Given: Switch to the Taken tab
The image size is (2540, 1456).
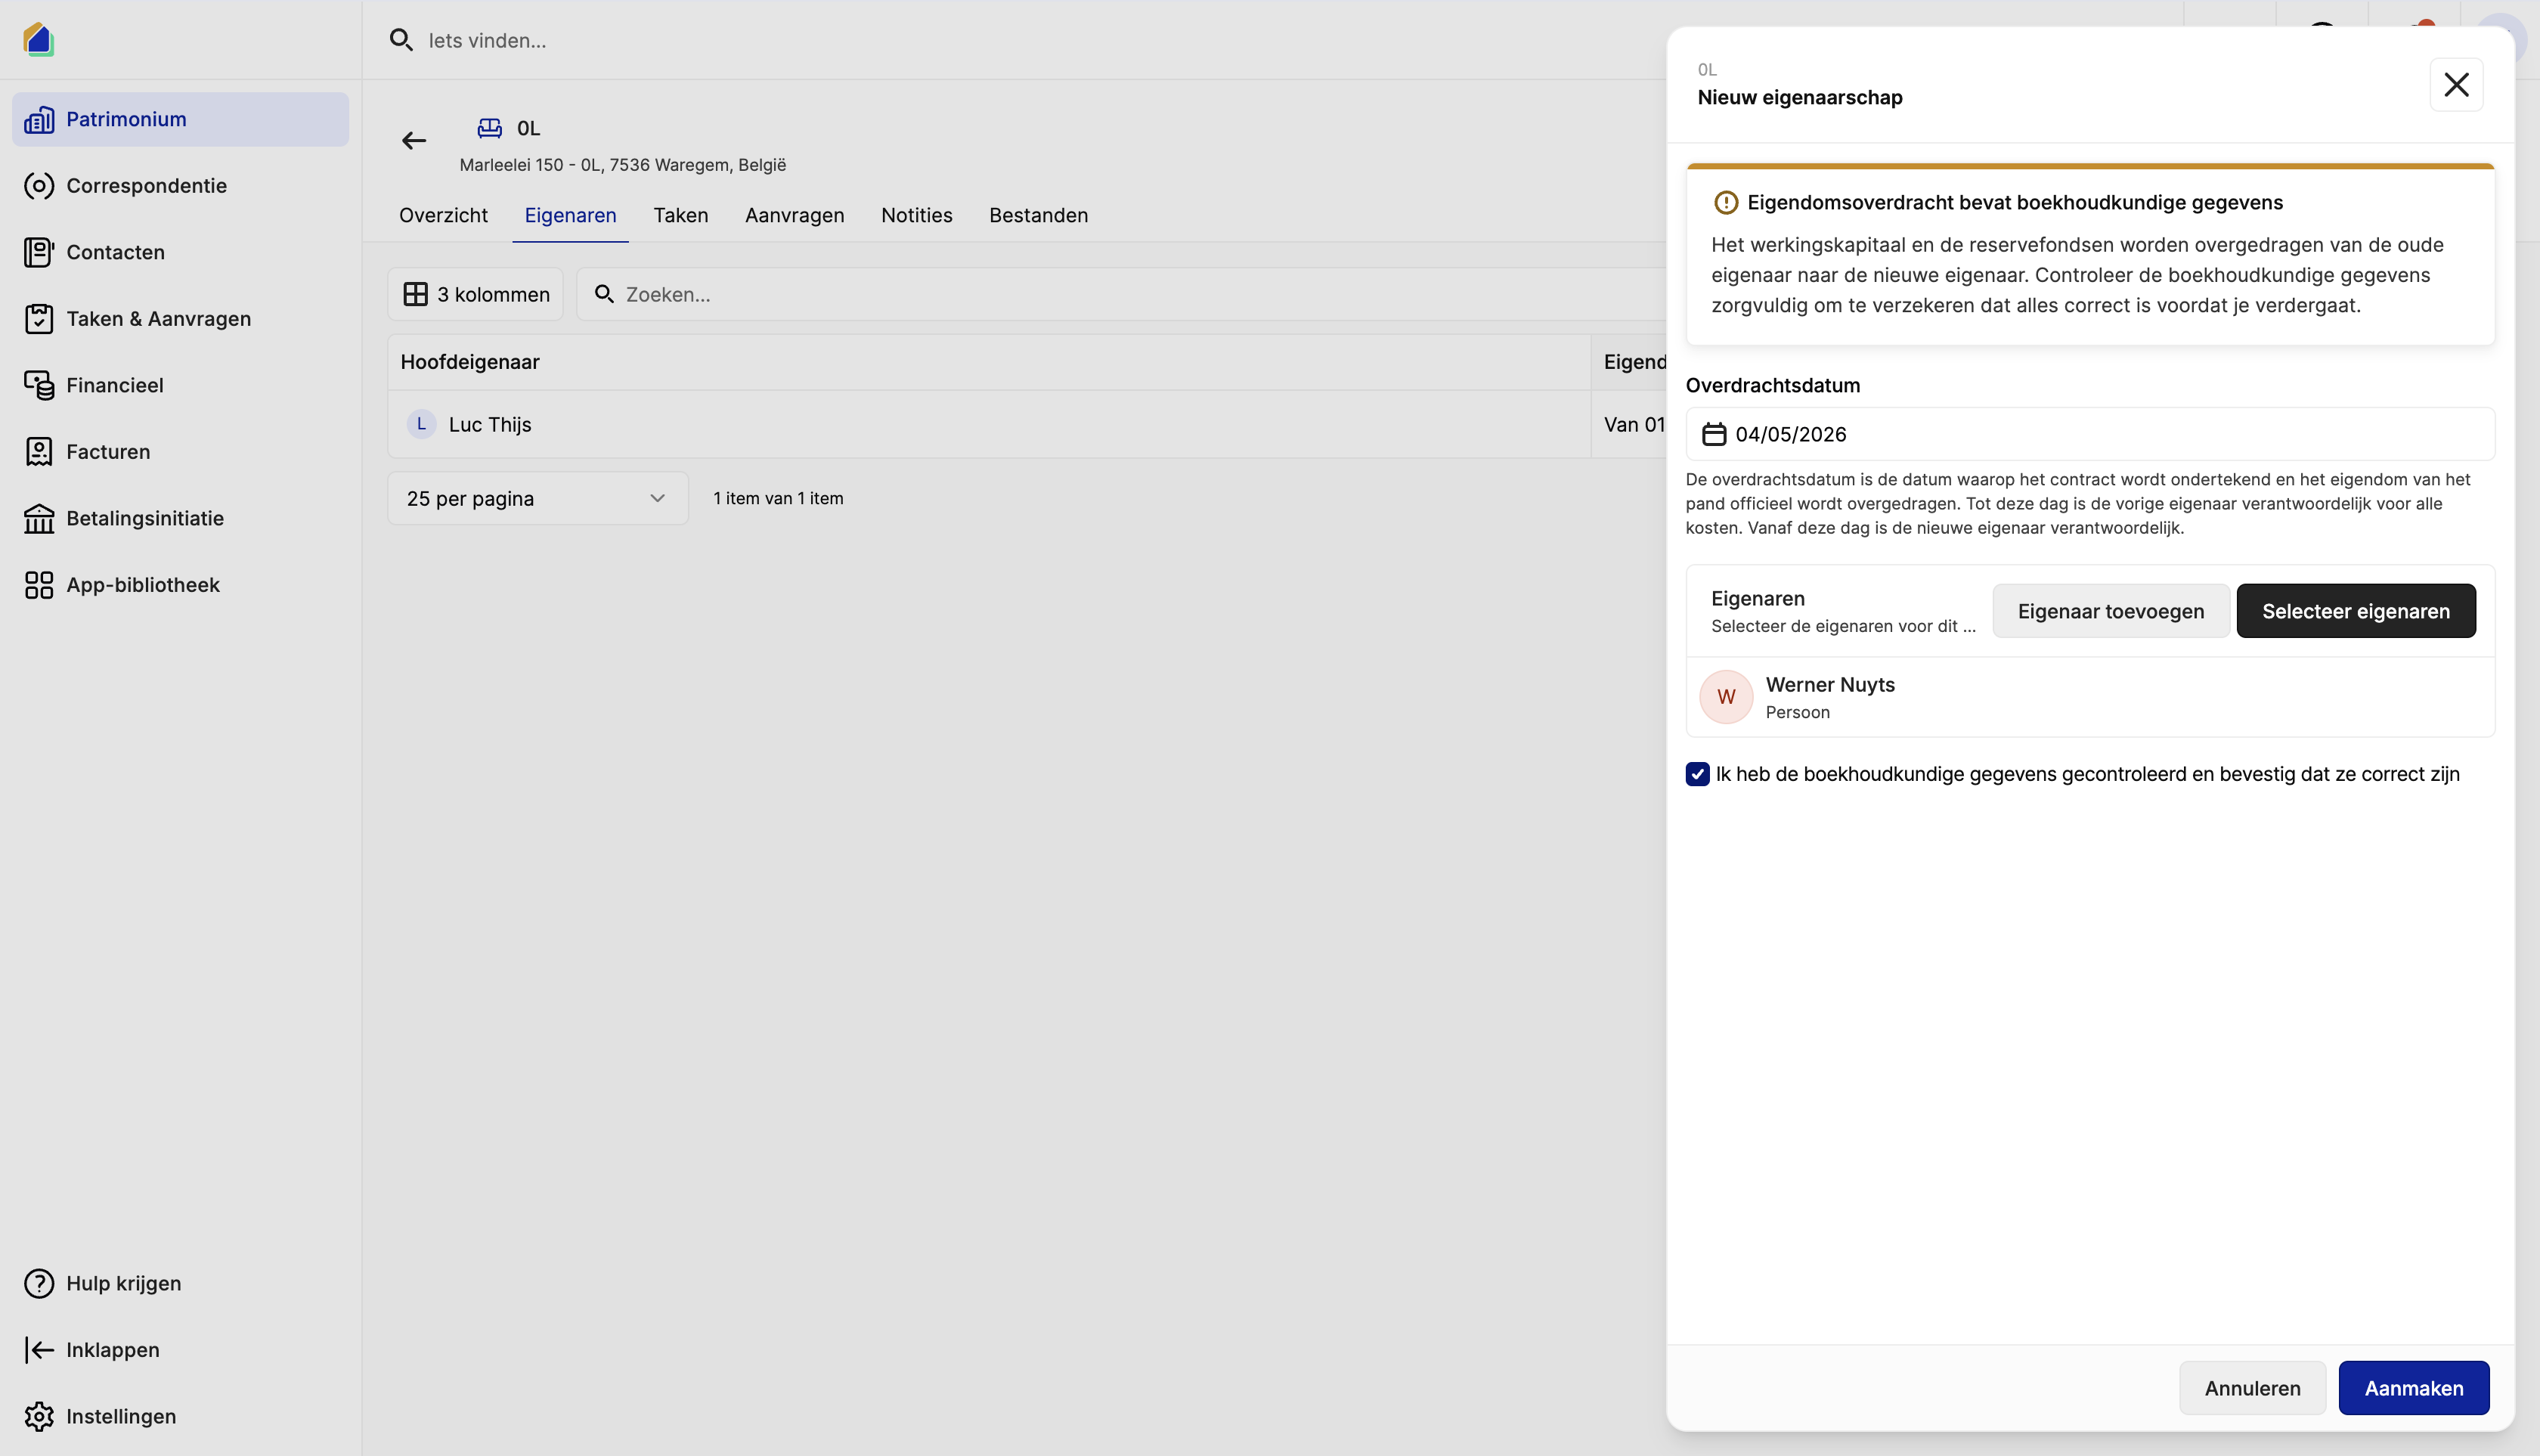Looking at the screenshot, I should pyautogui.click(x=681, y=215).
